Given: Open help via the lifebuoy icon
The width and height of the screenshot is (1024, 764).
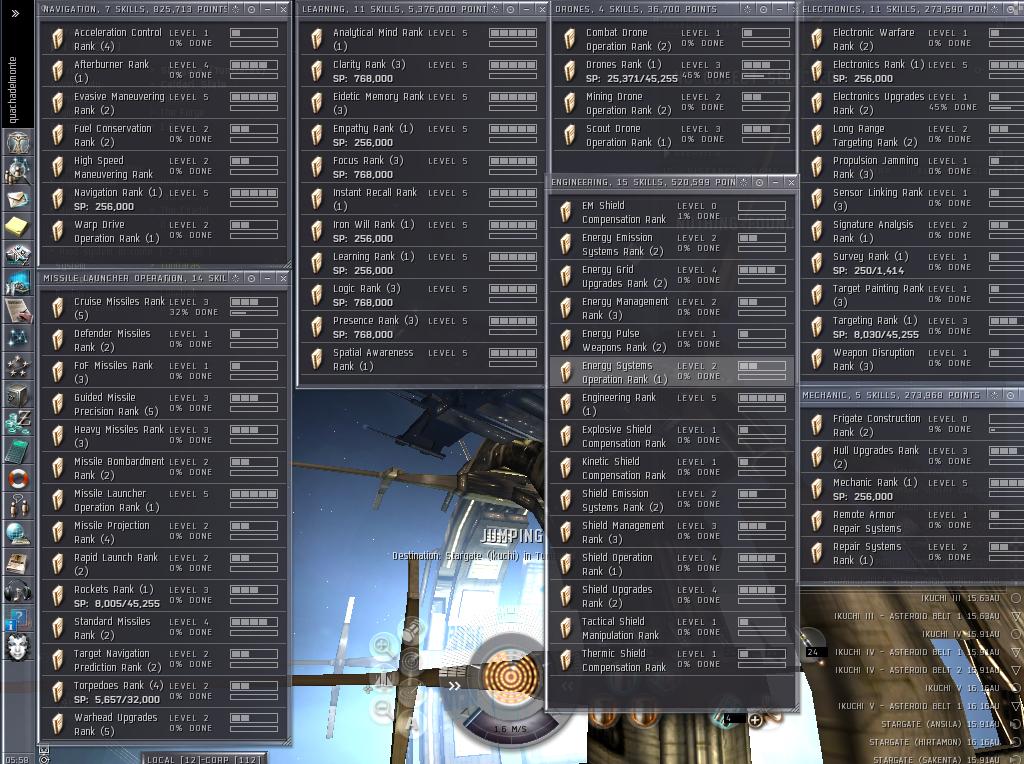Looking at the screenshot, I should tap(18, 478).
